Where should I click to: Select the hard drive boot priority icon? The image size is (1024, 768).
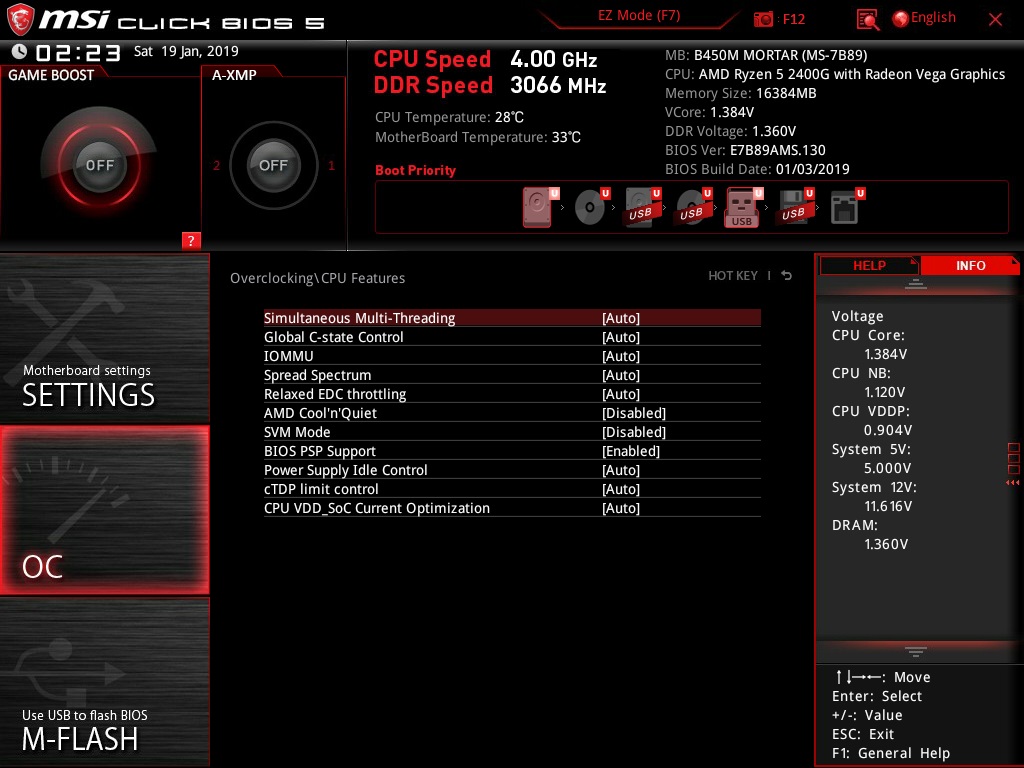[537, 205]
